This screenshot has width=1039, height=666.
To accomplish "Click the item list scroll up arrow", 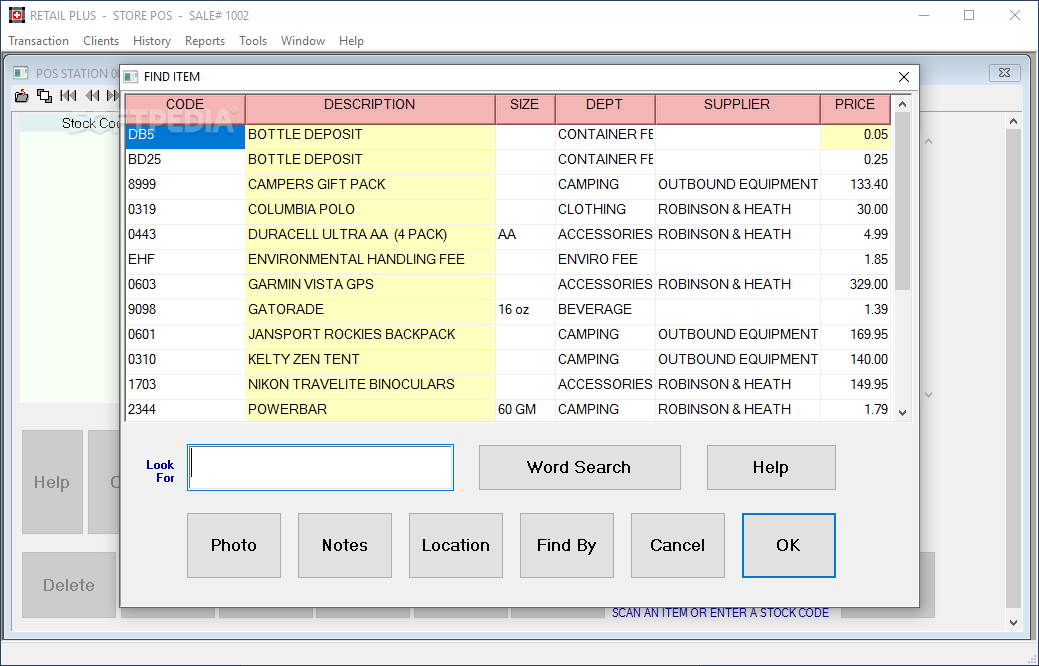I will point(902,104).
